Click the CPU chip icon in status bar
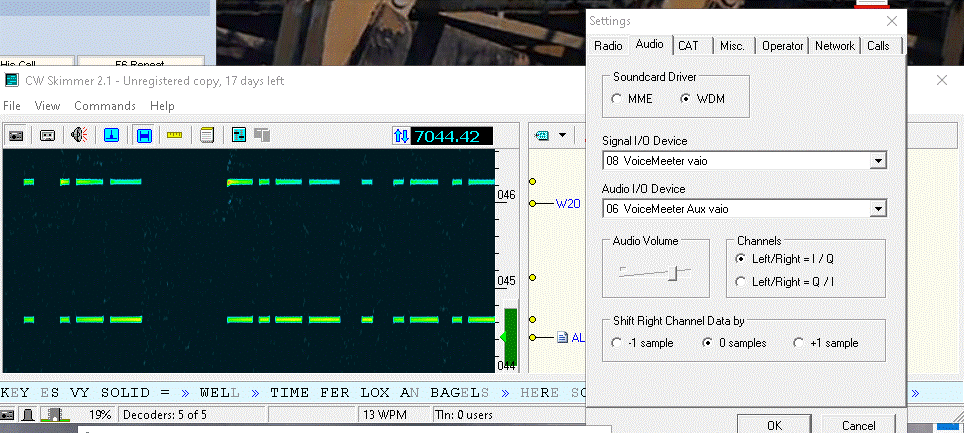Viewport: 964px width, 433px height. pos(55,415)
